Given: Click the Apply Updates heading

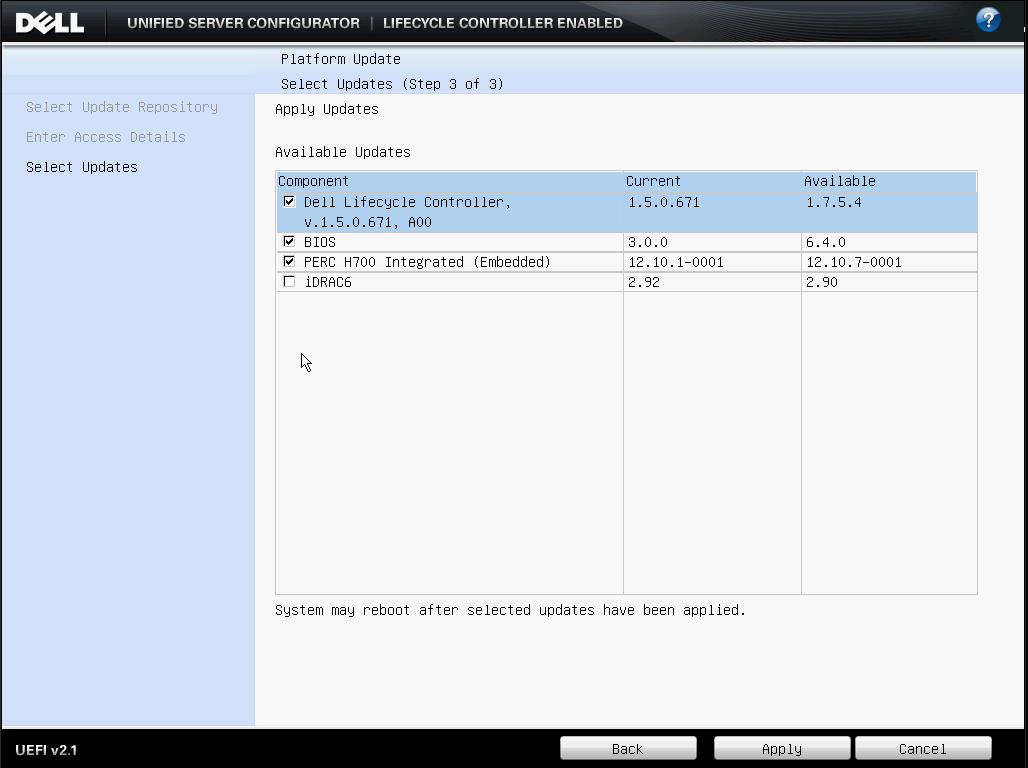Looking at the screenshot, I should pos(327,109).
